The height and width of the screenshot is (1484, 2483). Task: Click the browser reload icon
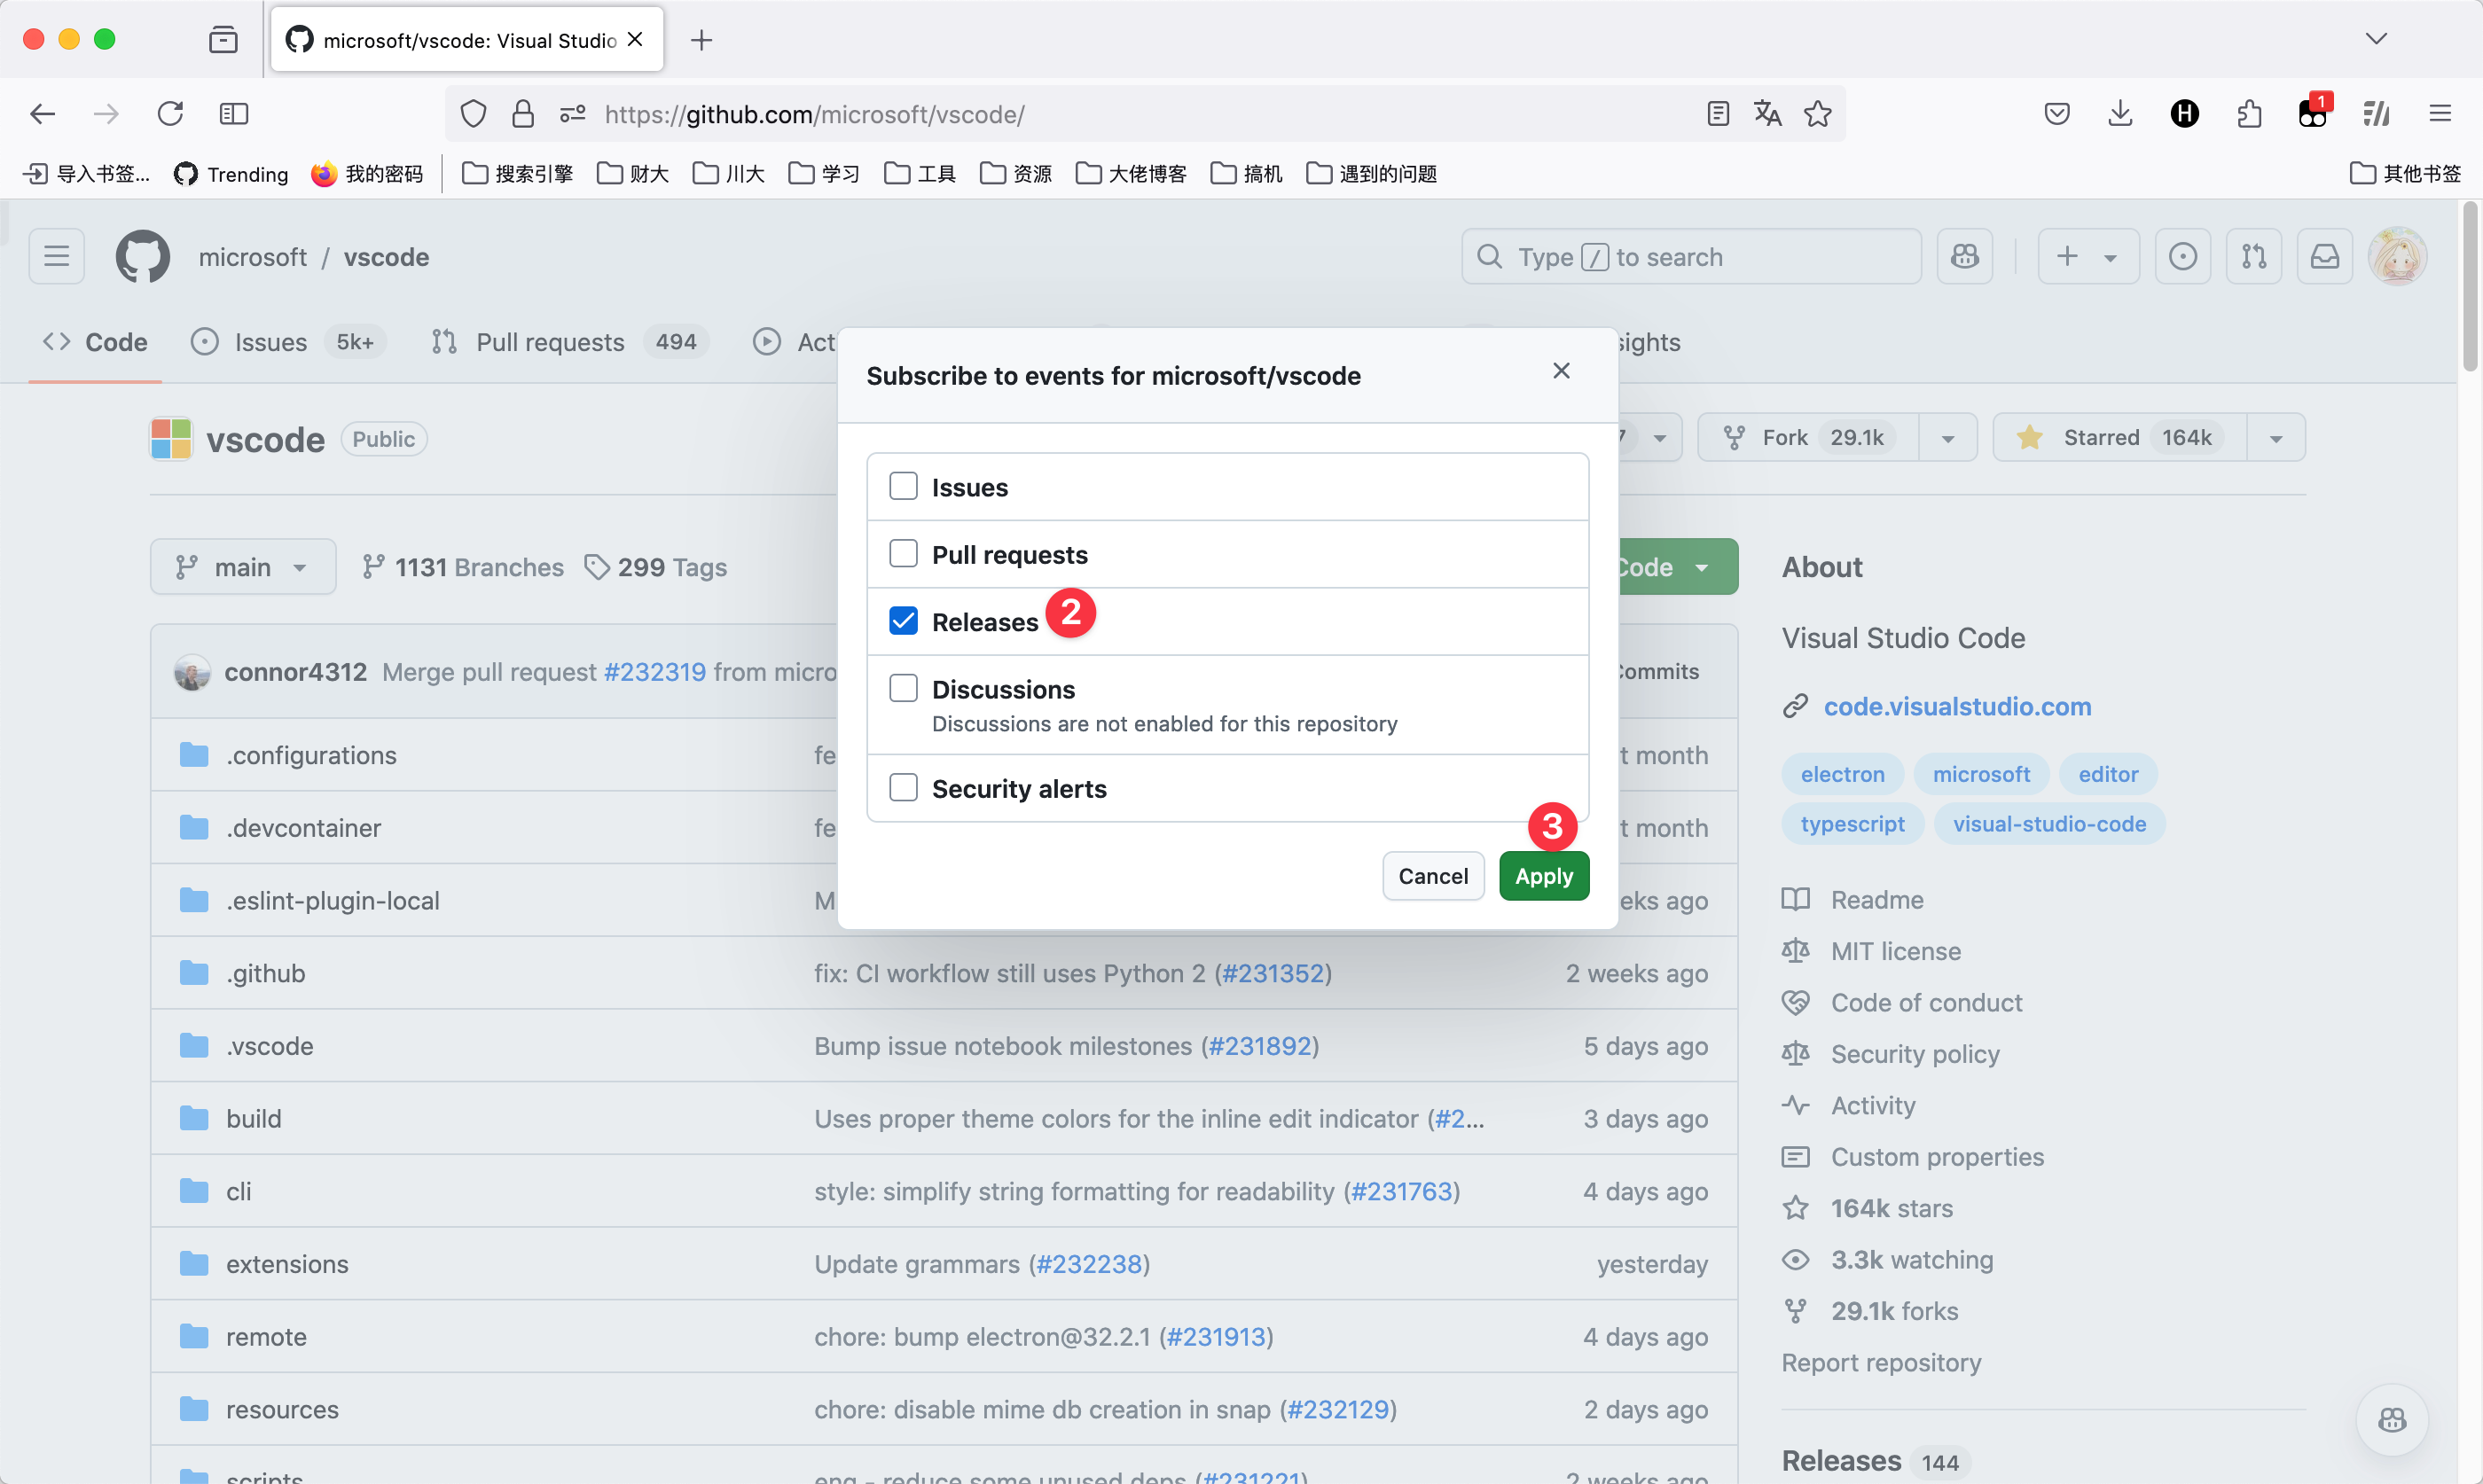pyautogui.click(x=170, y=114)
